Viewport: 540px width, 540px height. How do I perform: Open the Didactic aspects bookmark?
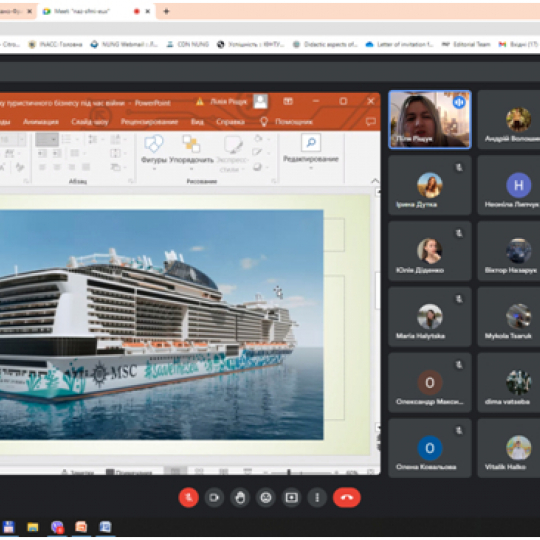coord(325,44)
